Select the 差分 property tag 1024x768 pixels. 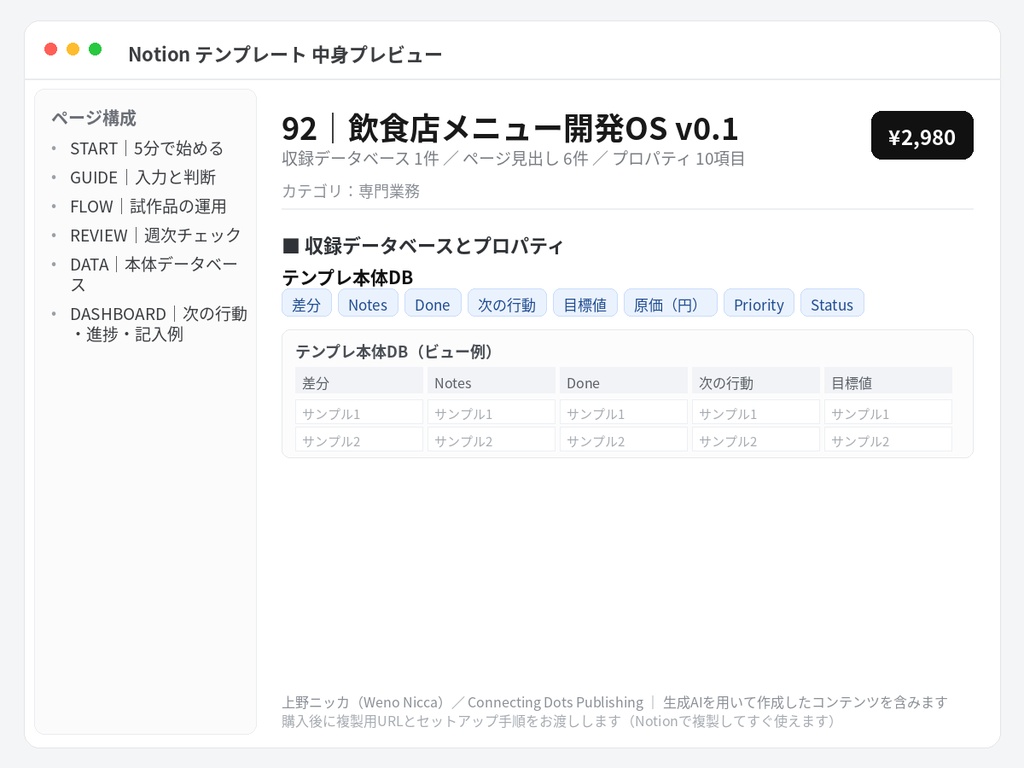coord(306,304)
